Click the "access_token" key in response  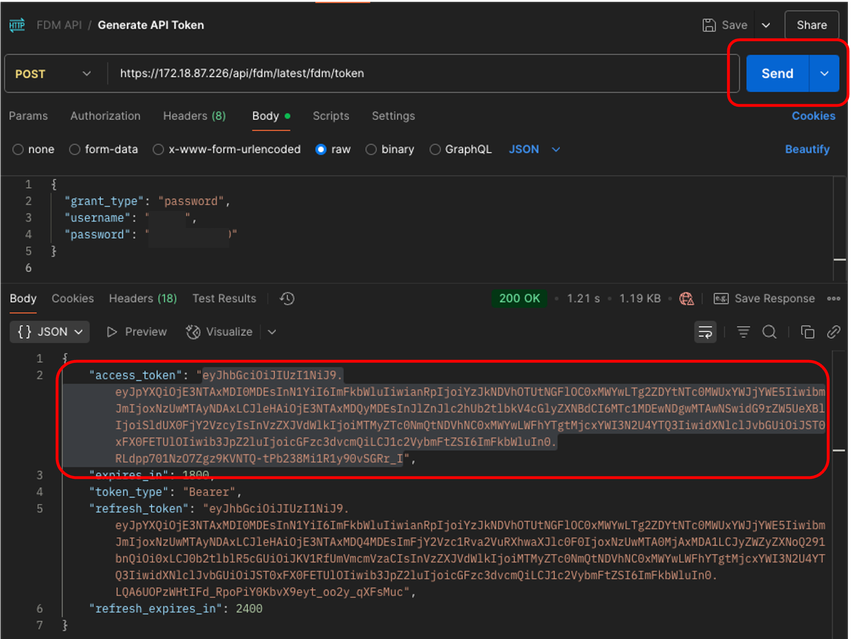[x=136, y=376]
